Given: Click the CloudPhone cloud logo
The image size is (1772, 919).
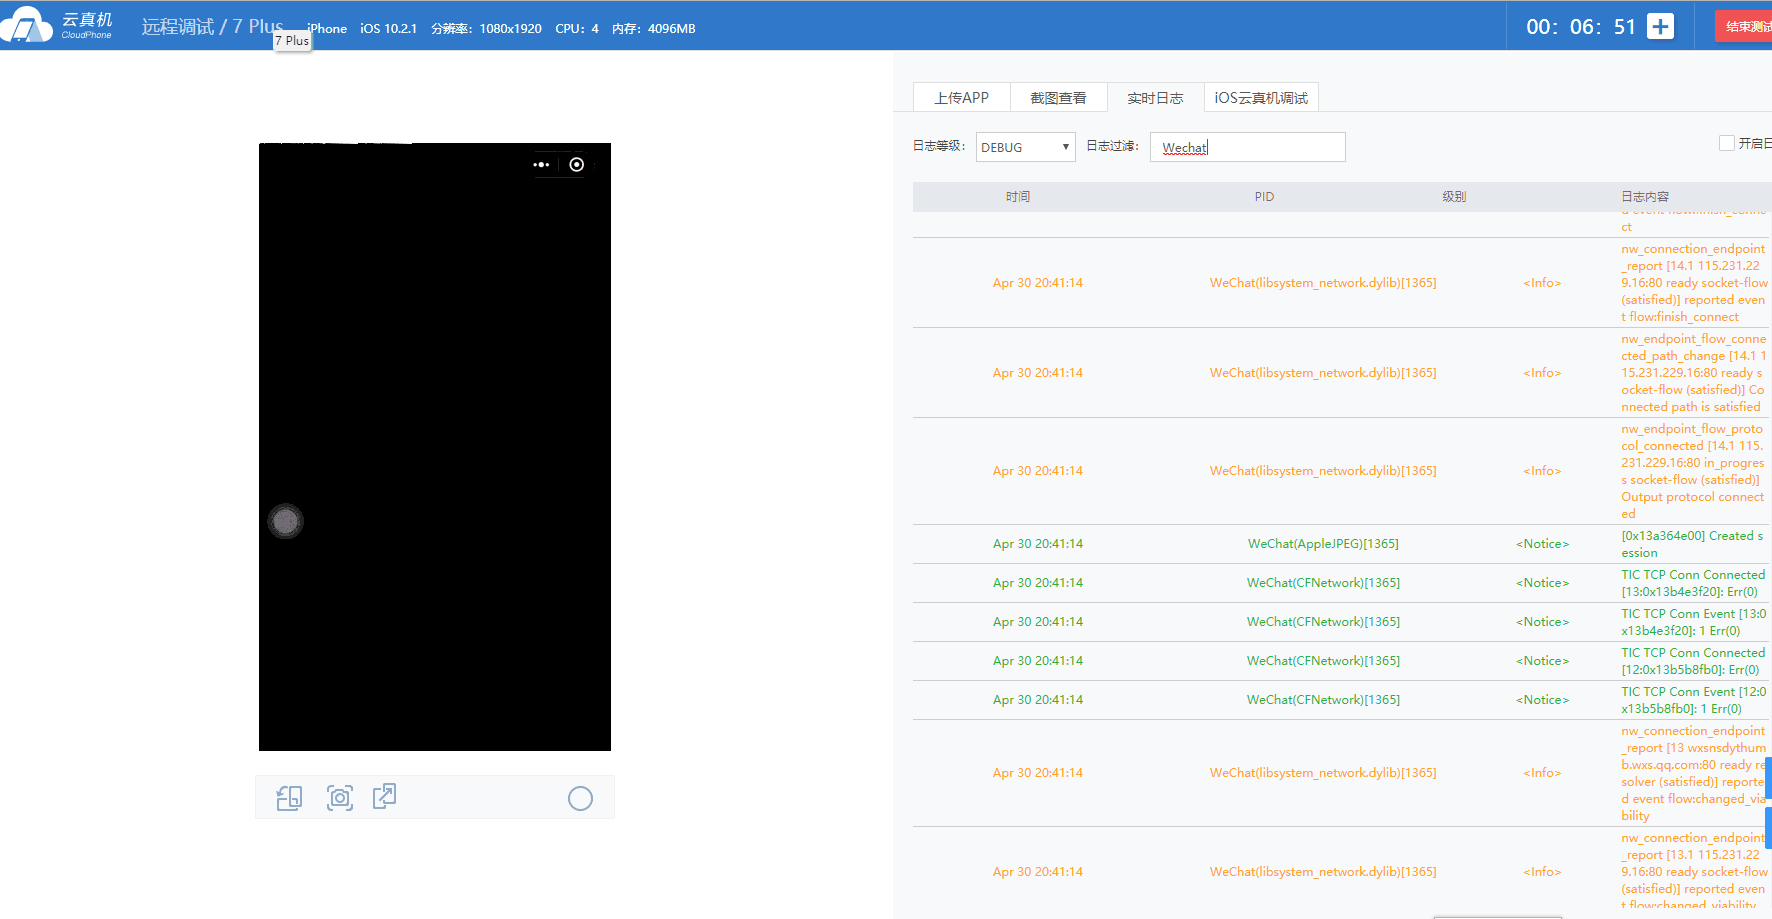Looking at the screenshot, I should point(27,25).
